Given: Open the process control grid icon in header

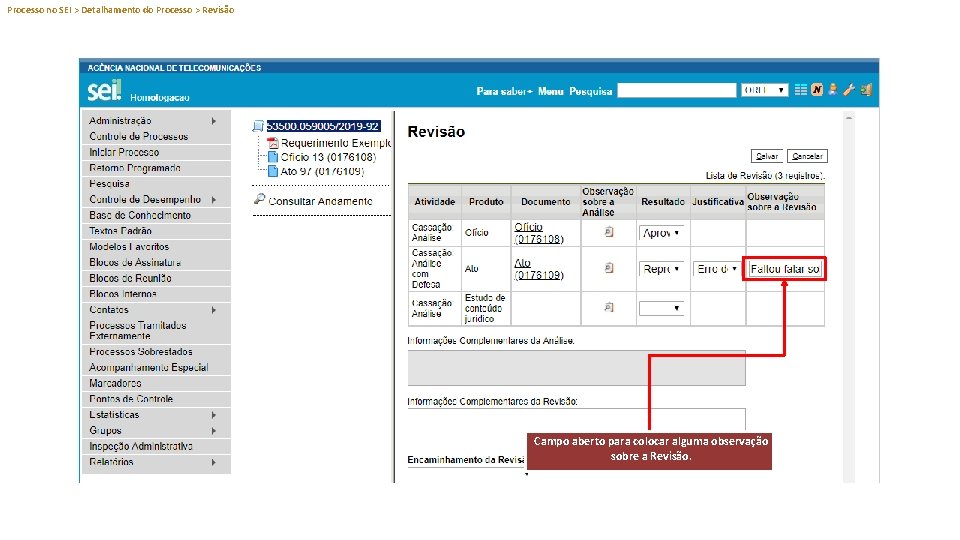Looking at the screenshot, I should click(x=800, y=90).
